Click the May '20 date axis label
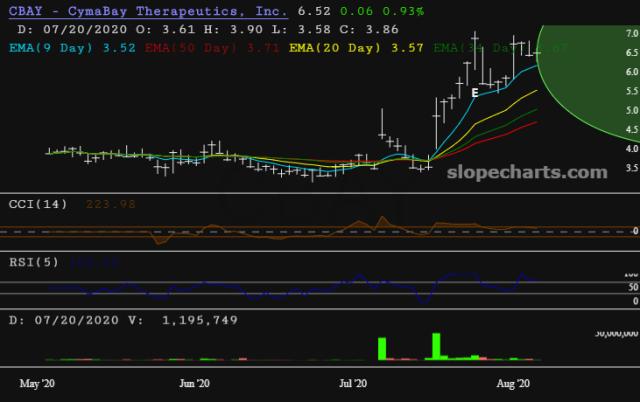This screenshot has height=402, width=640. pyautogui.click(x=39, y=383)
